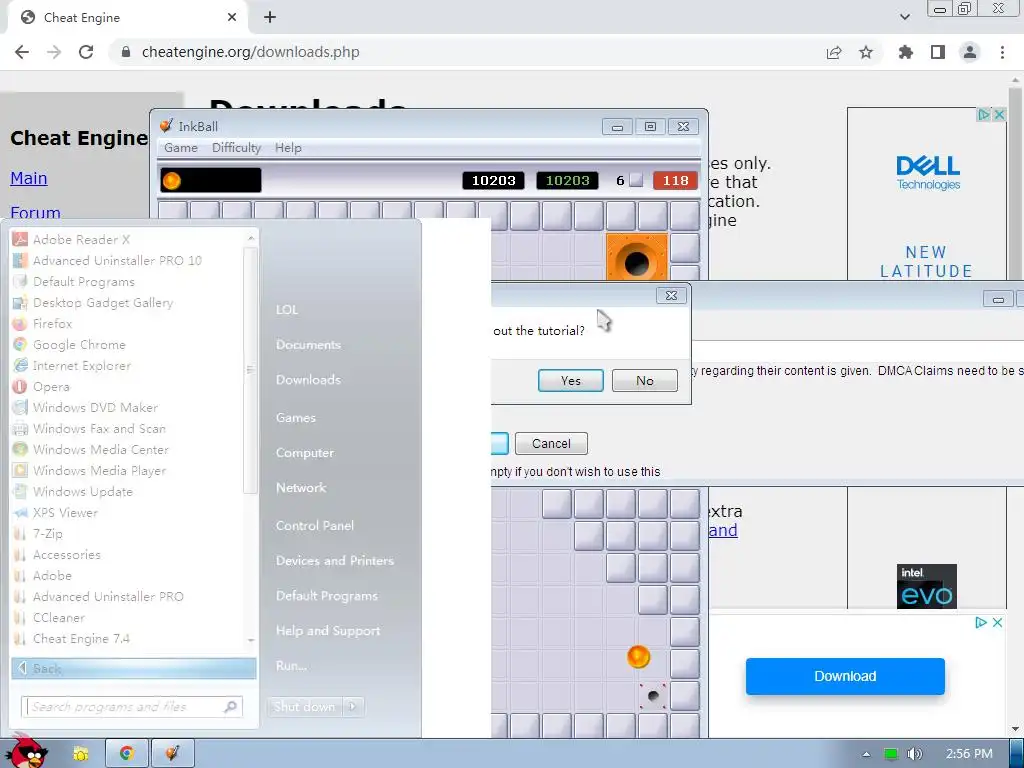Click the taskbar clock showing 2:56 PM

tap(969, 754)
